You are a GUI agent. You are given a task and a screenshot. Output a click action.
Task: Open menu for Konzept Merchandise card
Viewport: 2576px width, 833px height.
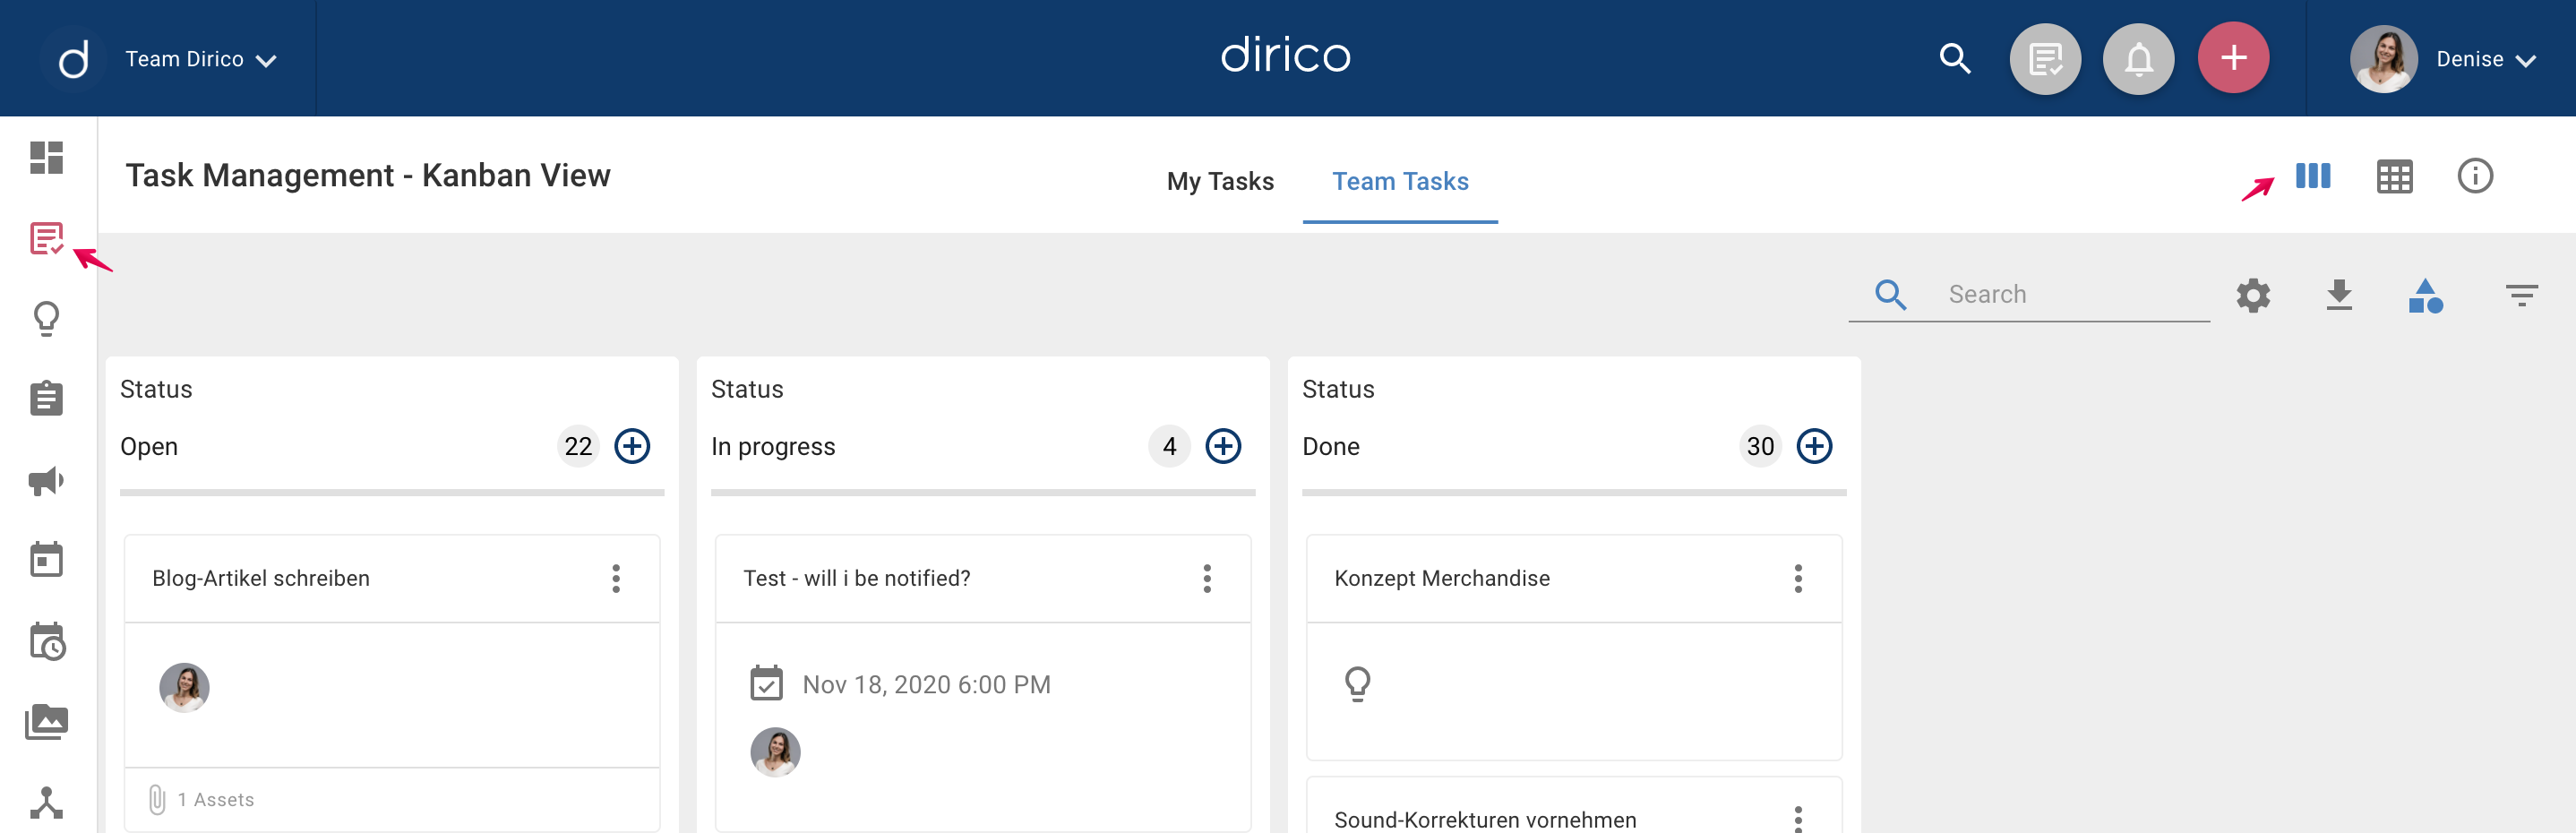(x=1798, y=578)
